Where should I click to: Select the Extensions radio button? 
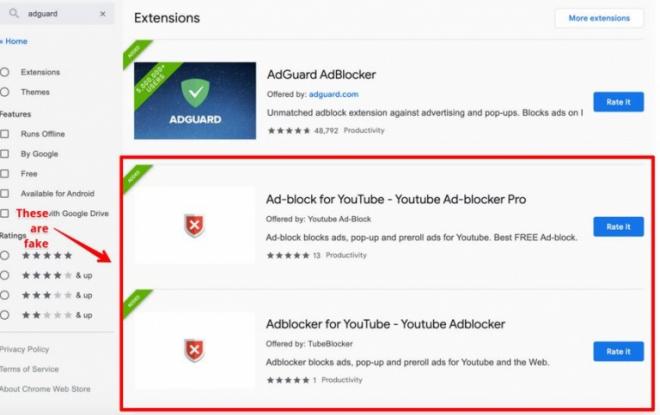coord(5,72)
